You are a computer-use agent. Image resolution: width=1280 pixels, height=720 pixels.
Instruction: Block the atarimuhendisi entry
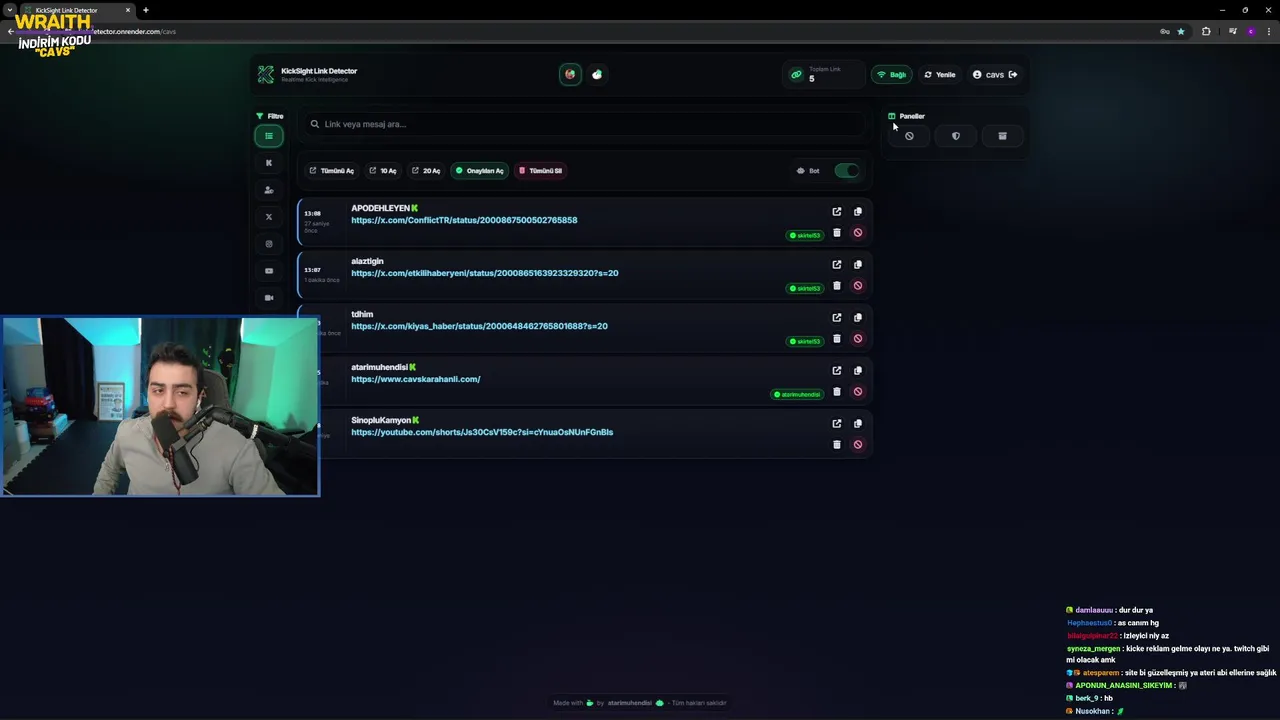pos(858,392)
